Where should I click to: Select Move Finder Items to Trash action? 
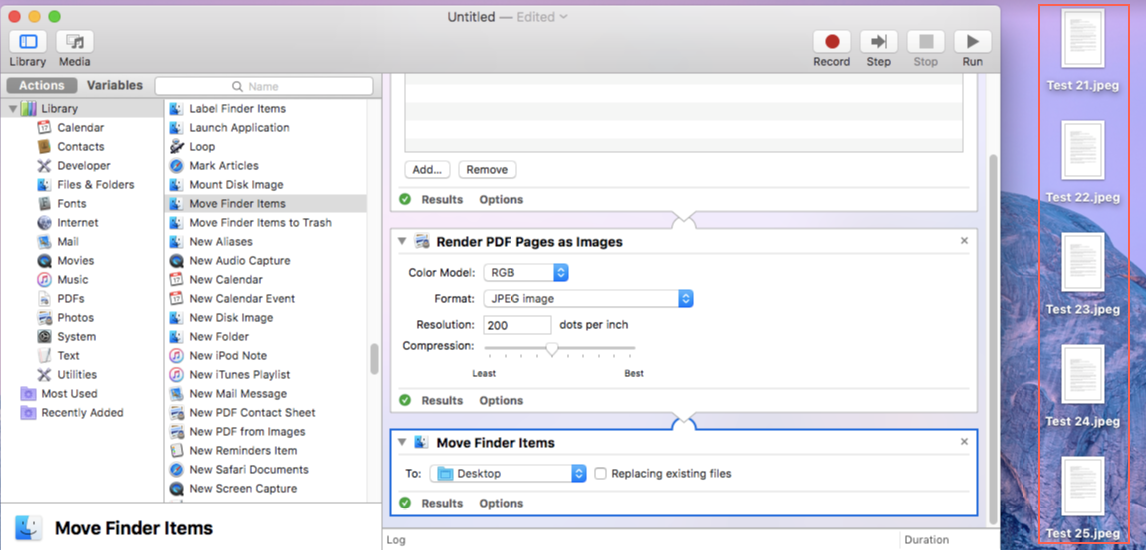pos(259,223)
